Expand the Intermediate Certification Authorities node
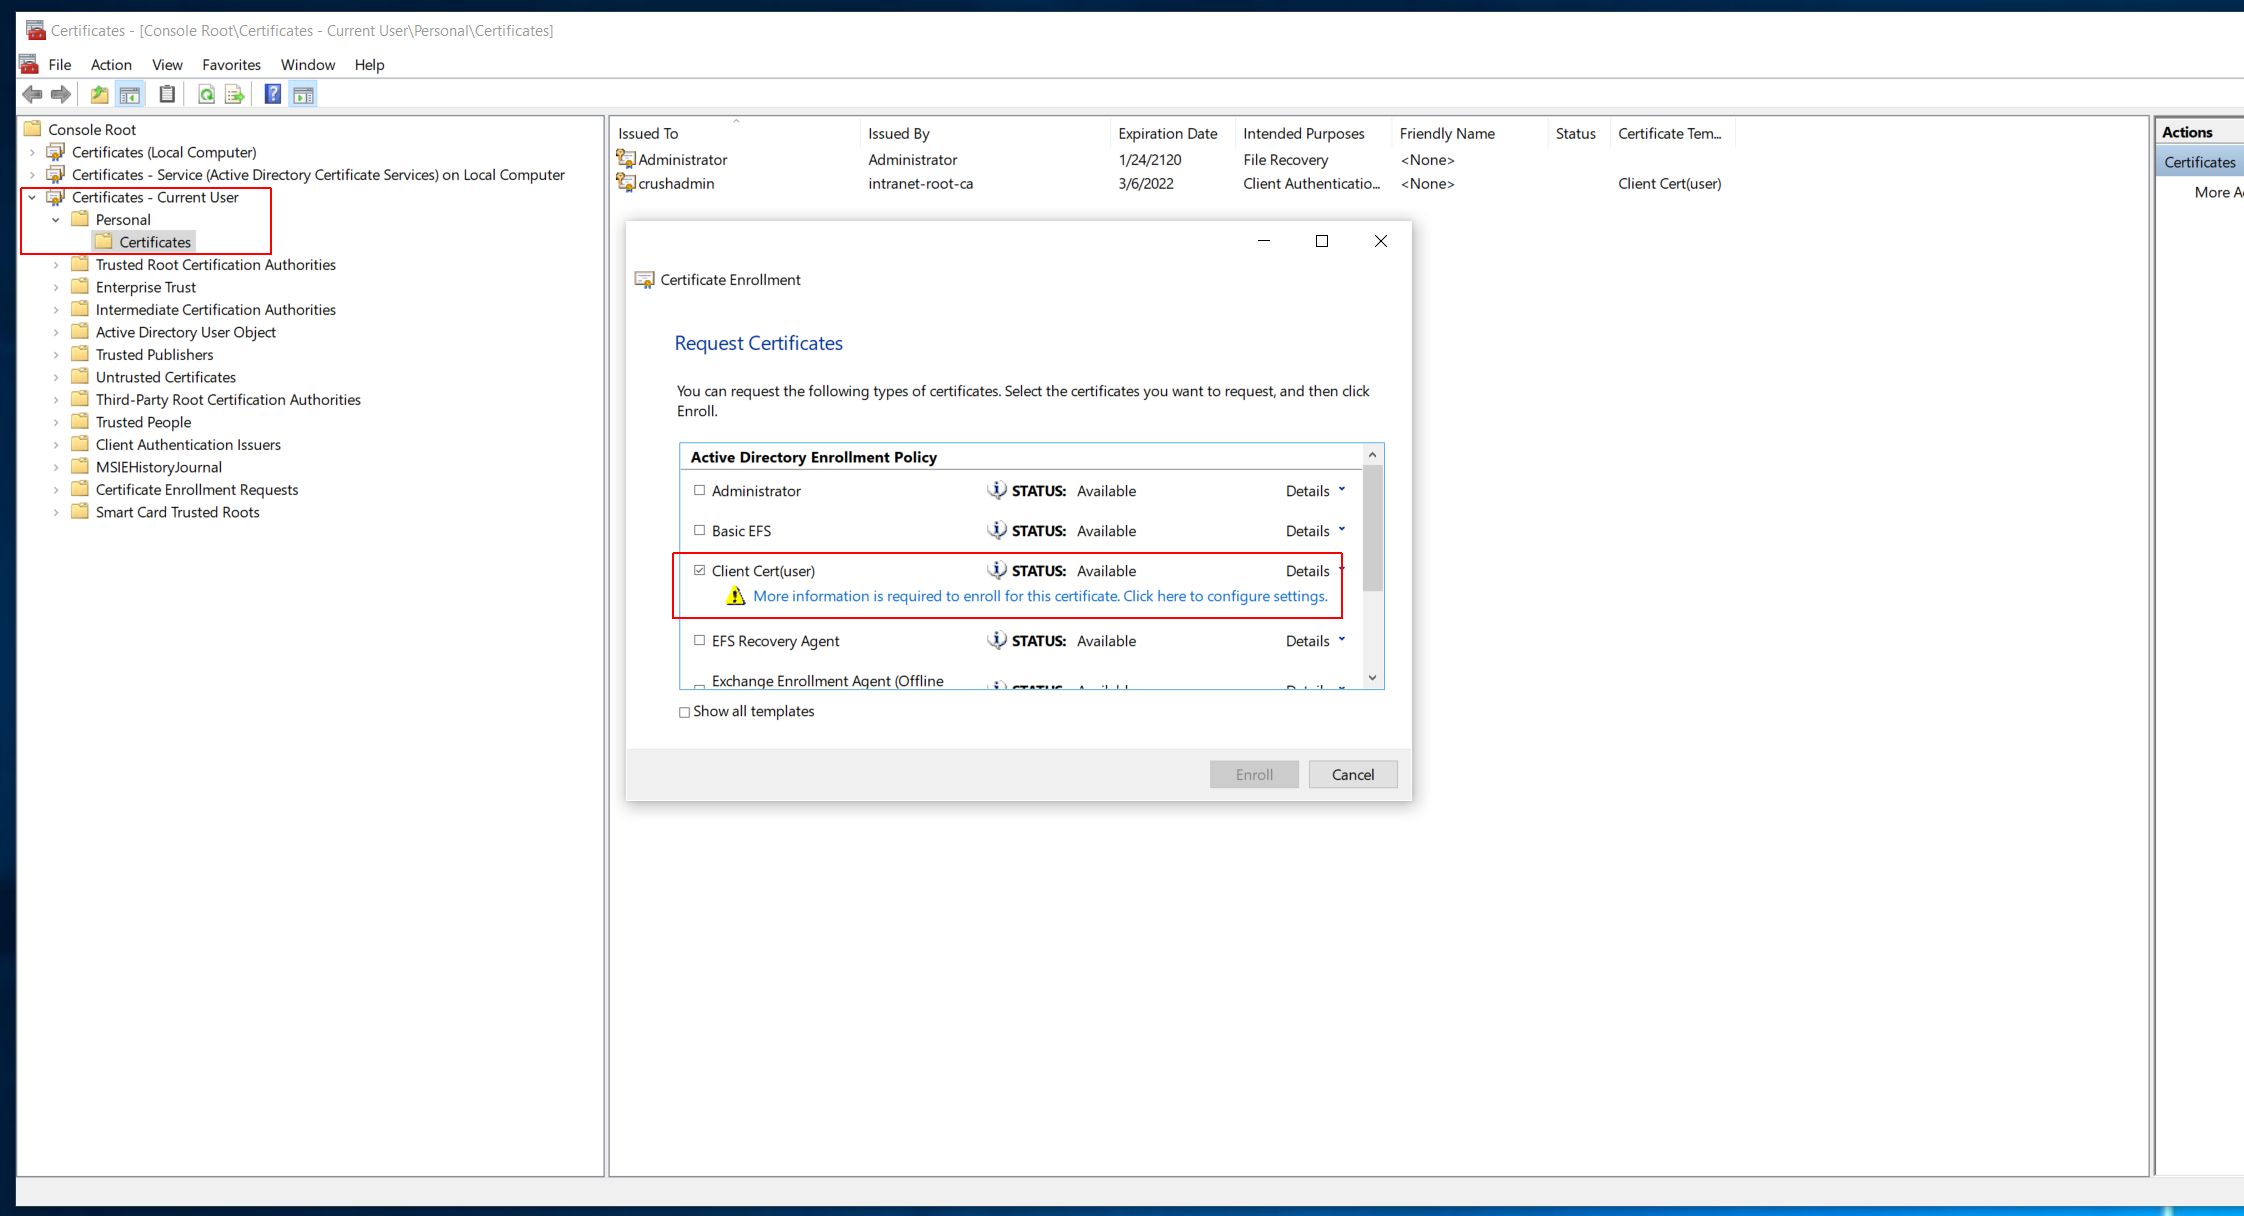The width and height of the screenshot is (2244, 1216). pos(56,310)
